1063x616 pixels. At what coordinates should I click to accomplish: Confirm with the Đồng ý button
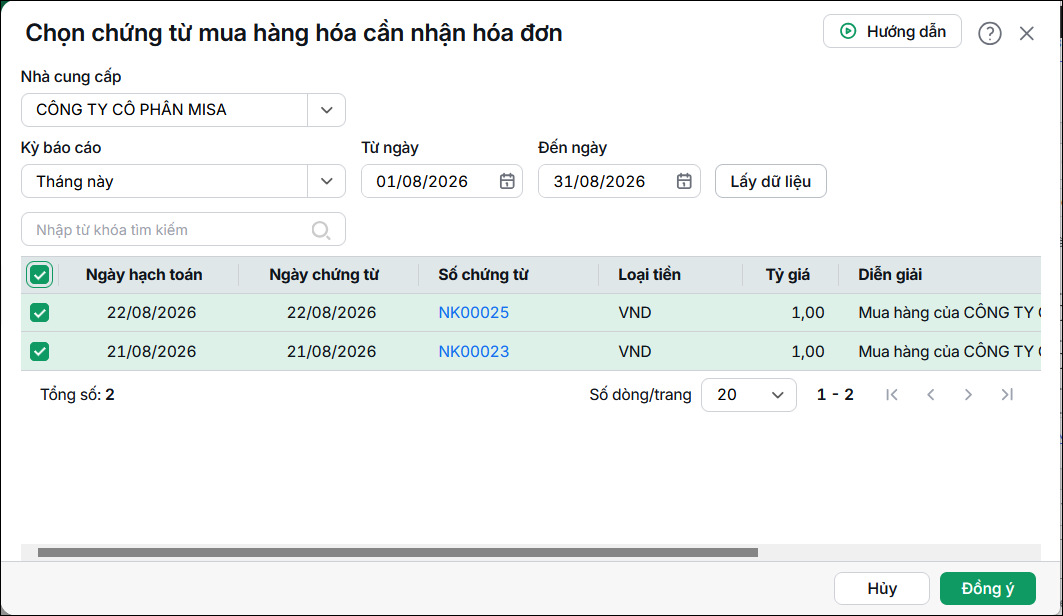[x=988, y=588]
